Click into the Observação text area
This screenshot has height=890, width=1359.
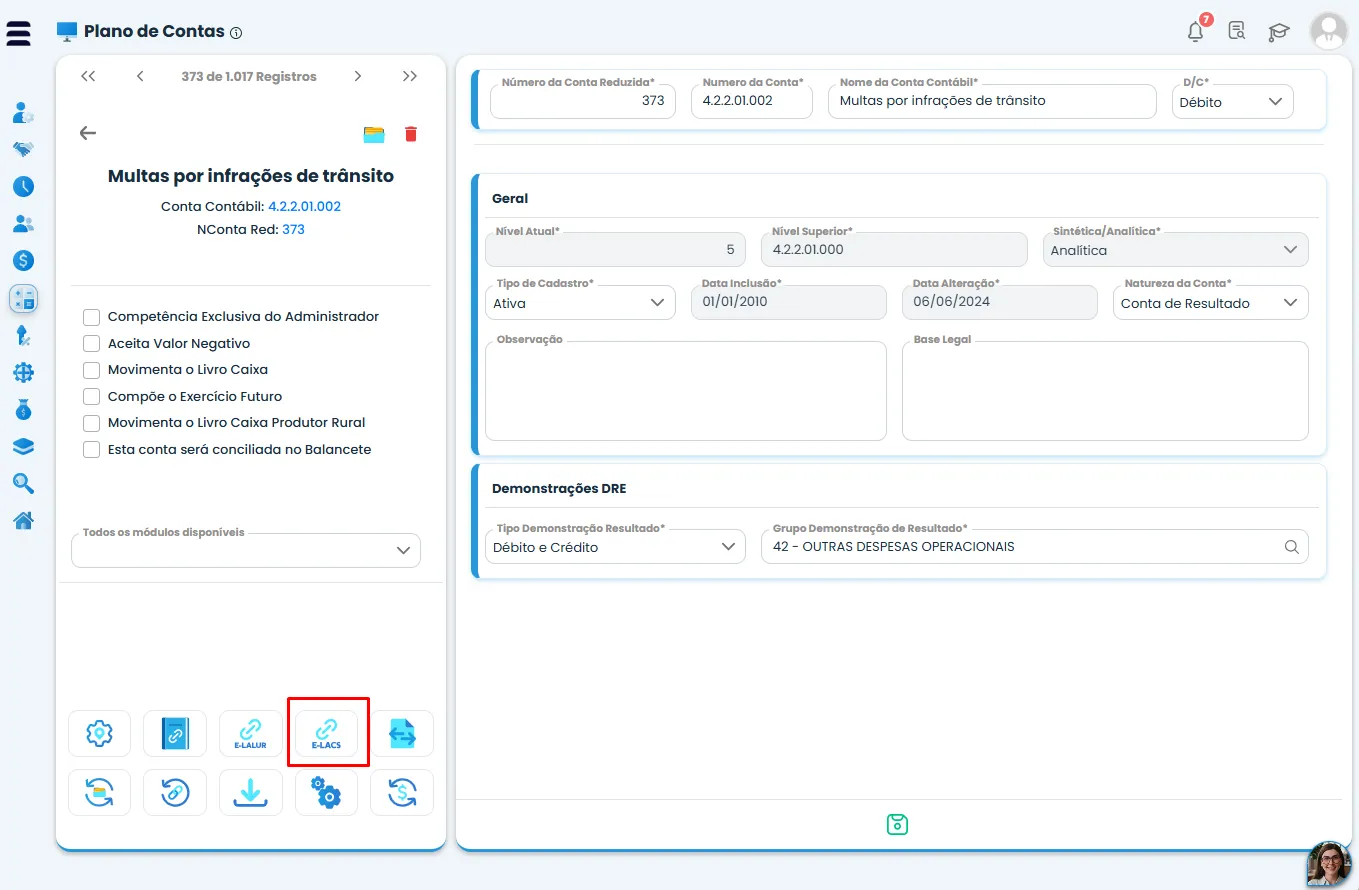coord(686,391)
